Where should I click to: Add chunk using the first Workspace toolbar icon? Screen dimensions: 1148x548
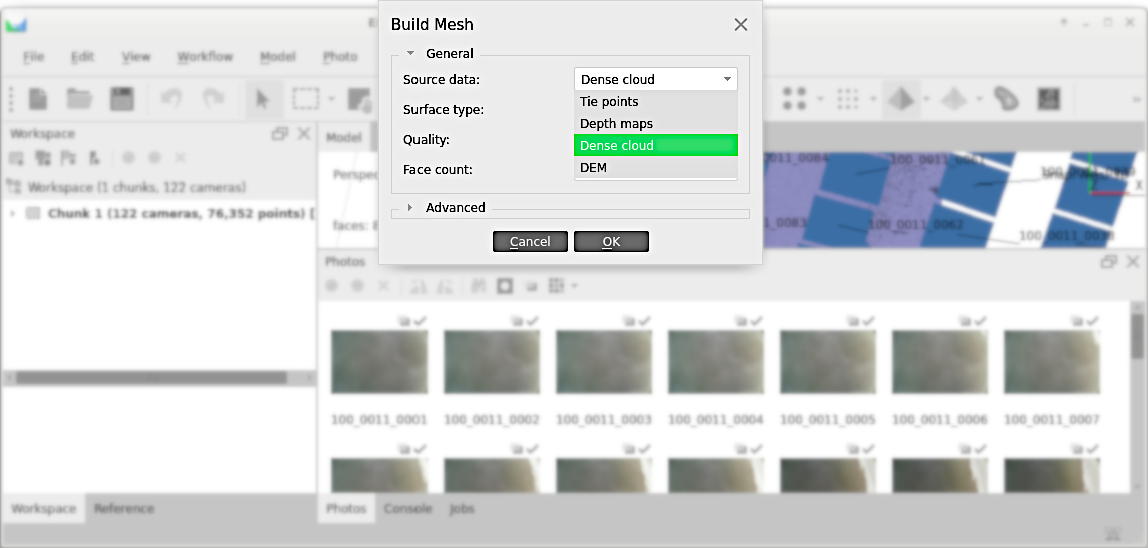(16, 158)
